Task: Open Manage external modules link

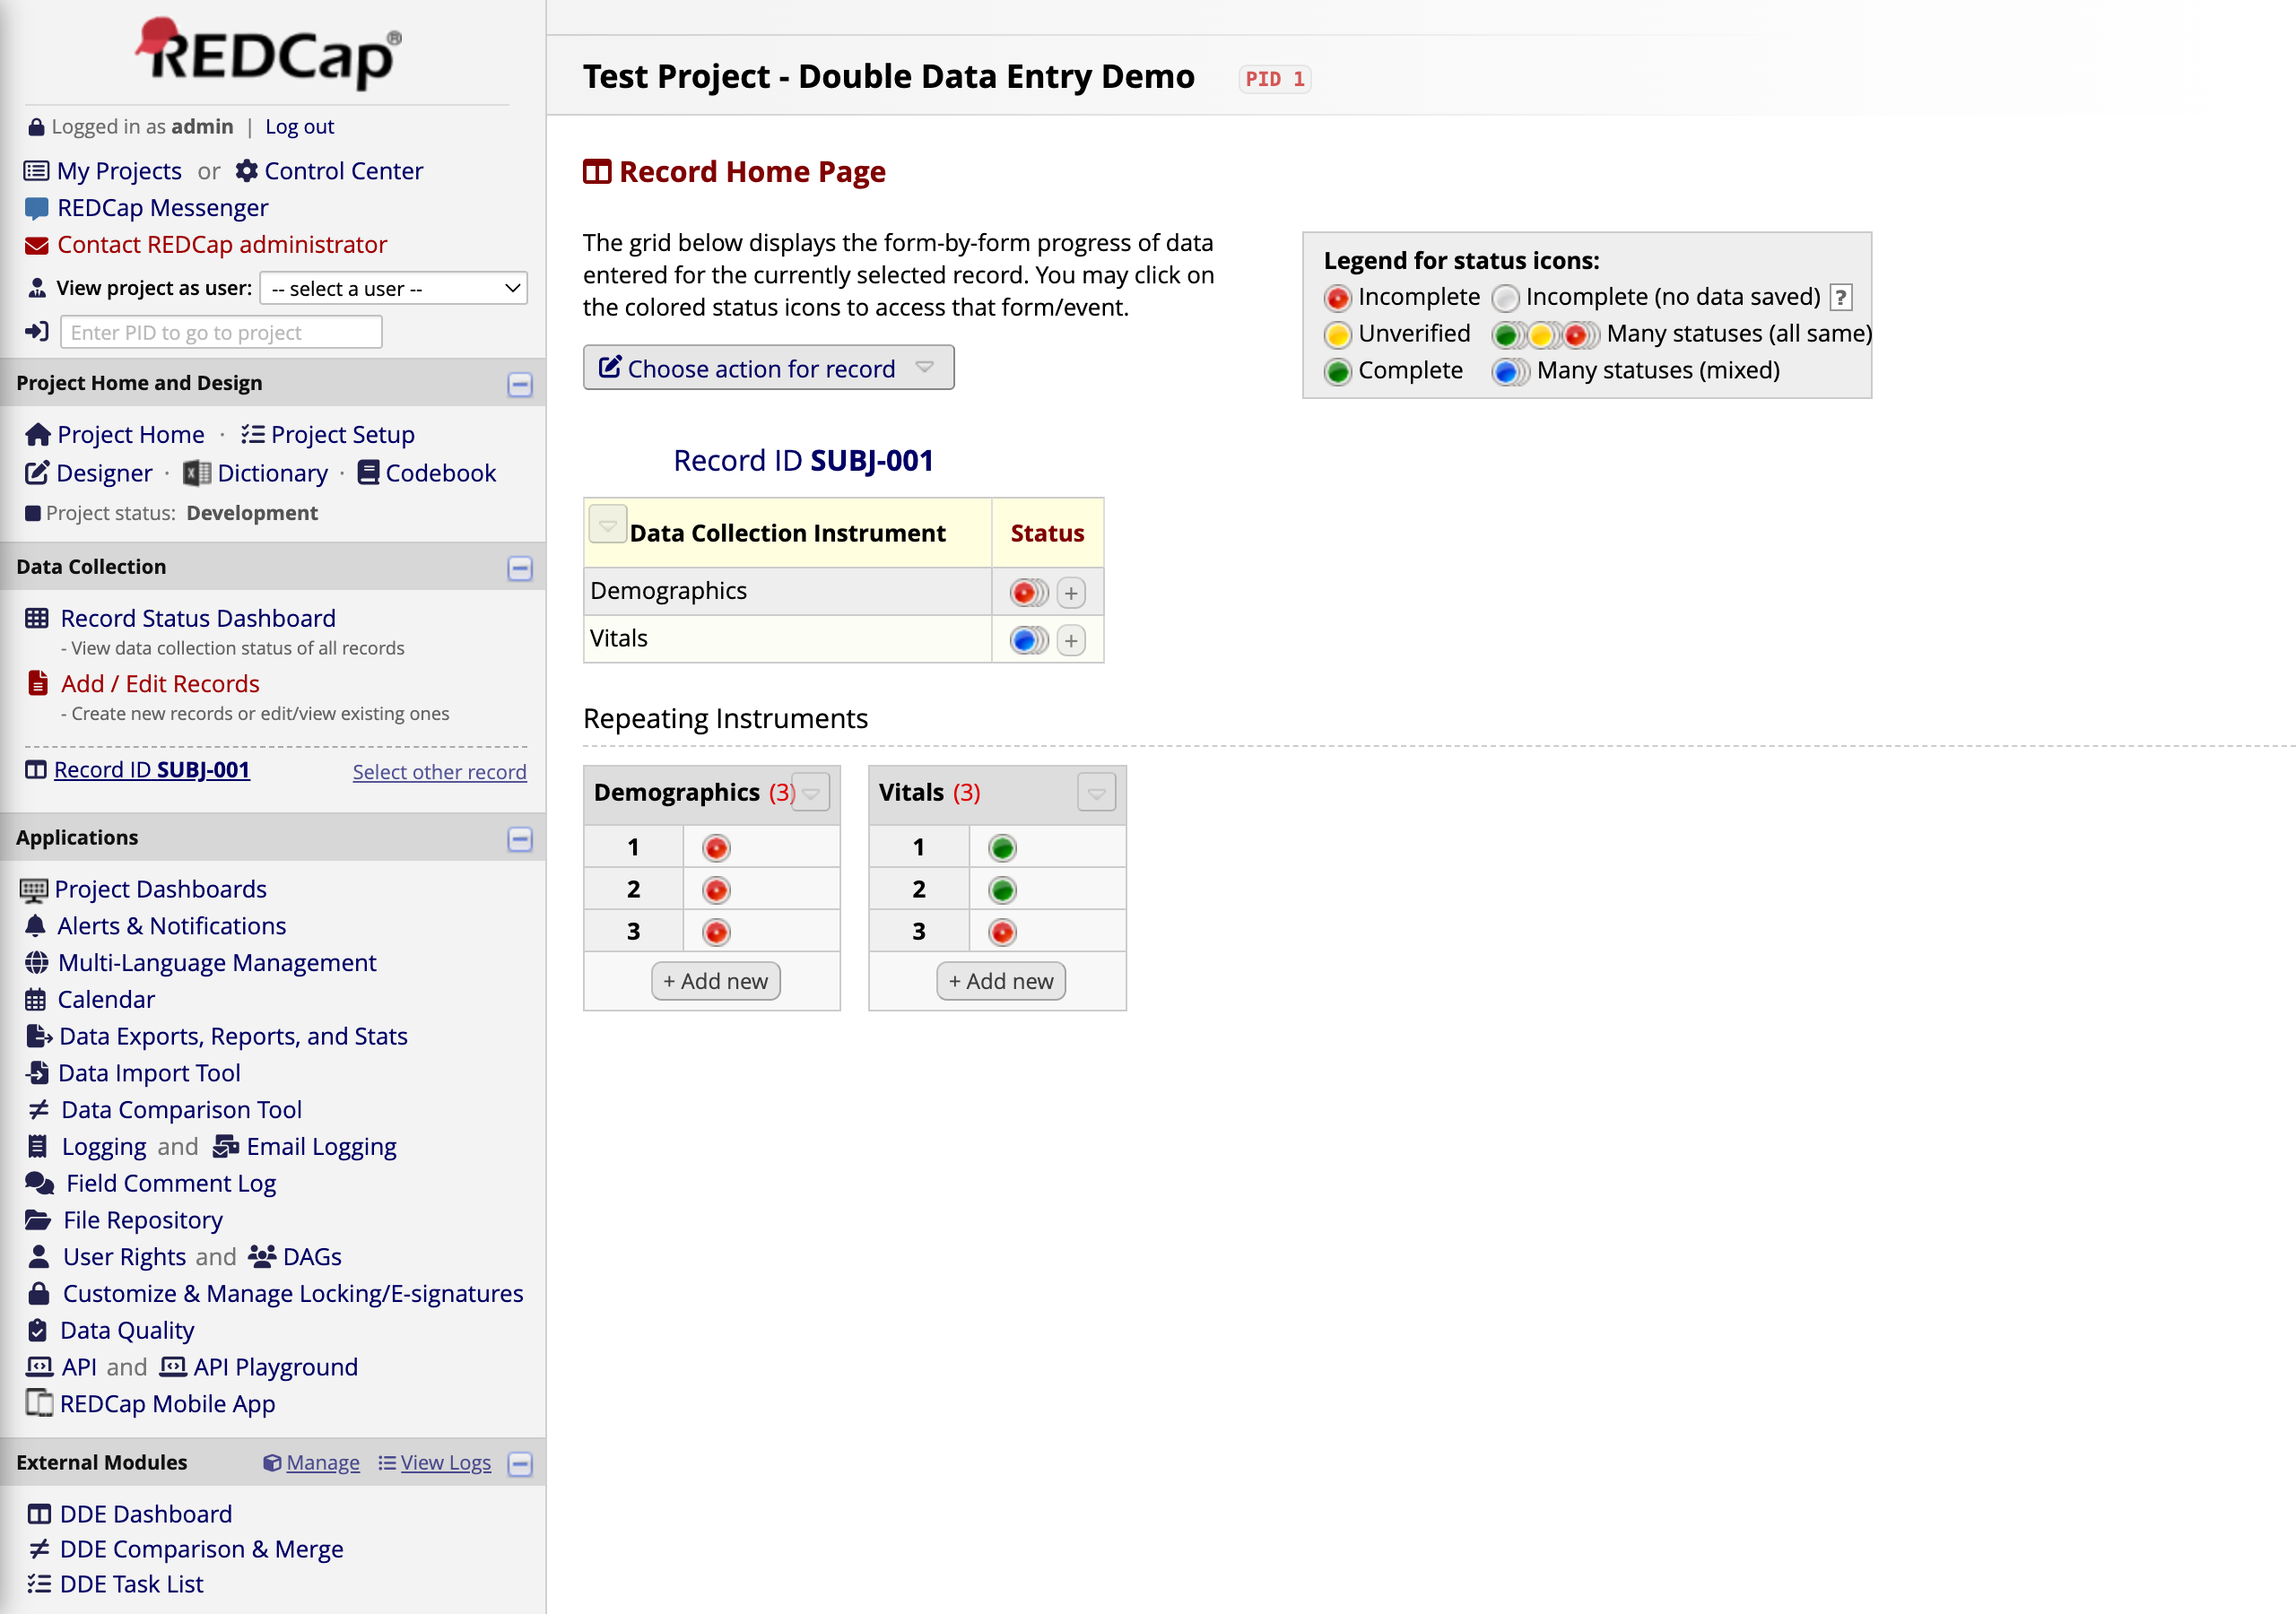Action: pyautogui.click(x=322, y=1463)
